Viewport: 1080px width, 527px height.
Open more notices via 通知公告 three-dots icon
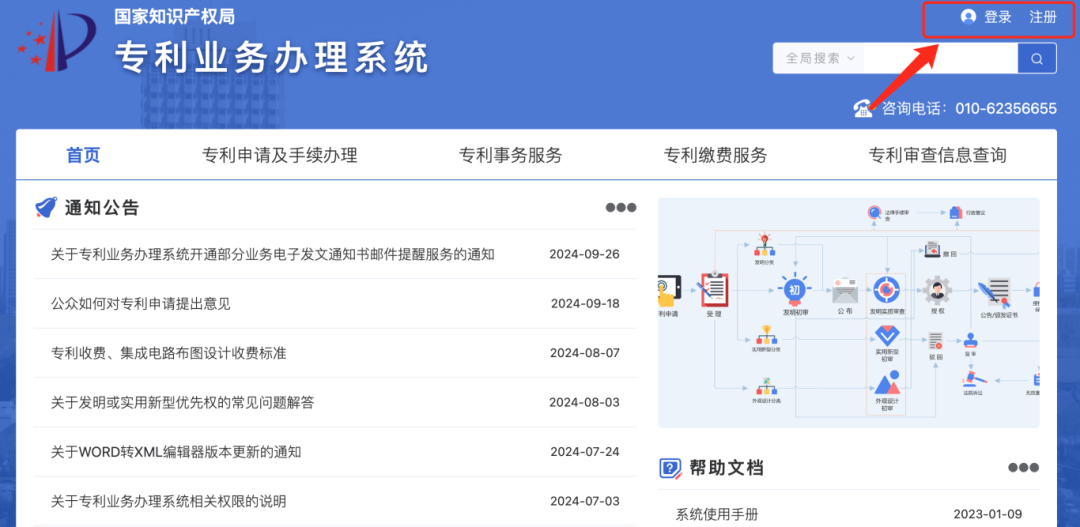620,208
